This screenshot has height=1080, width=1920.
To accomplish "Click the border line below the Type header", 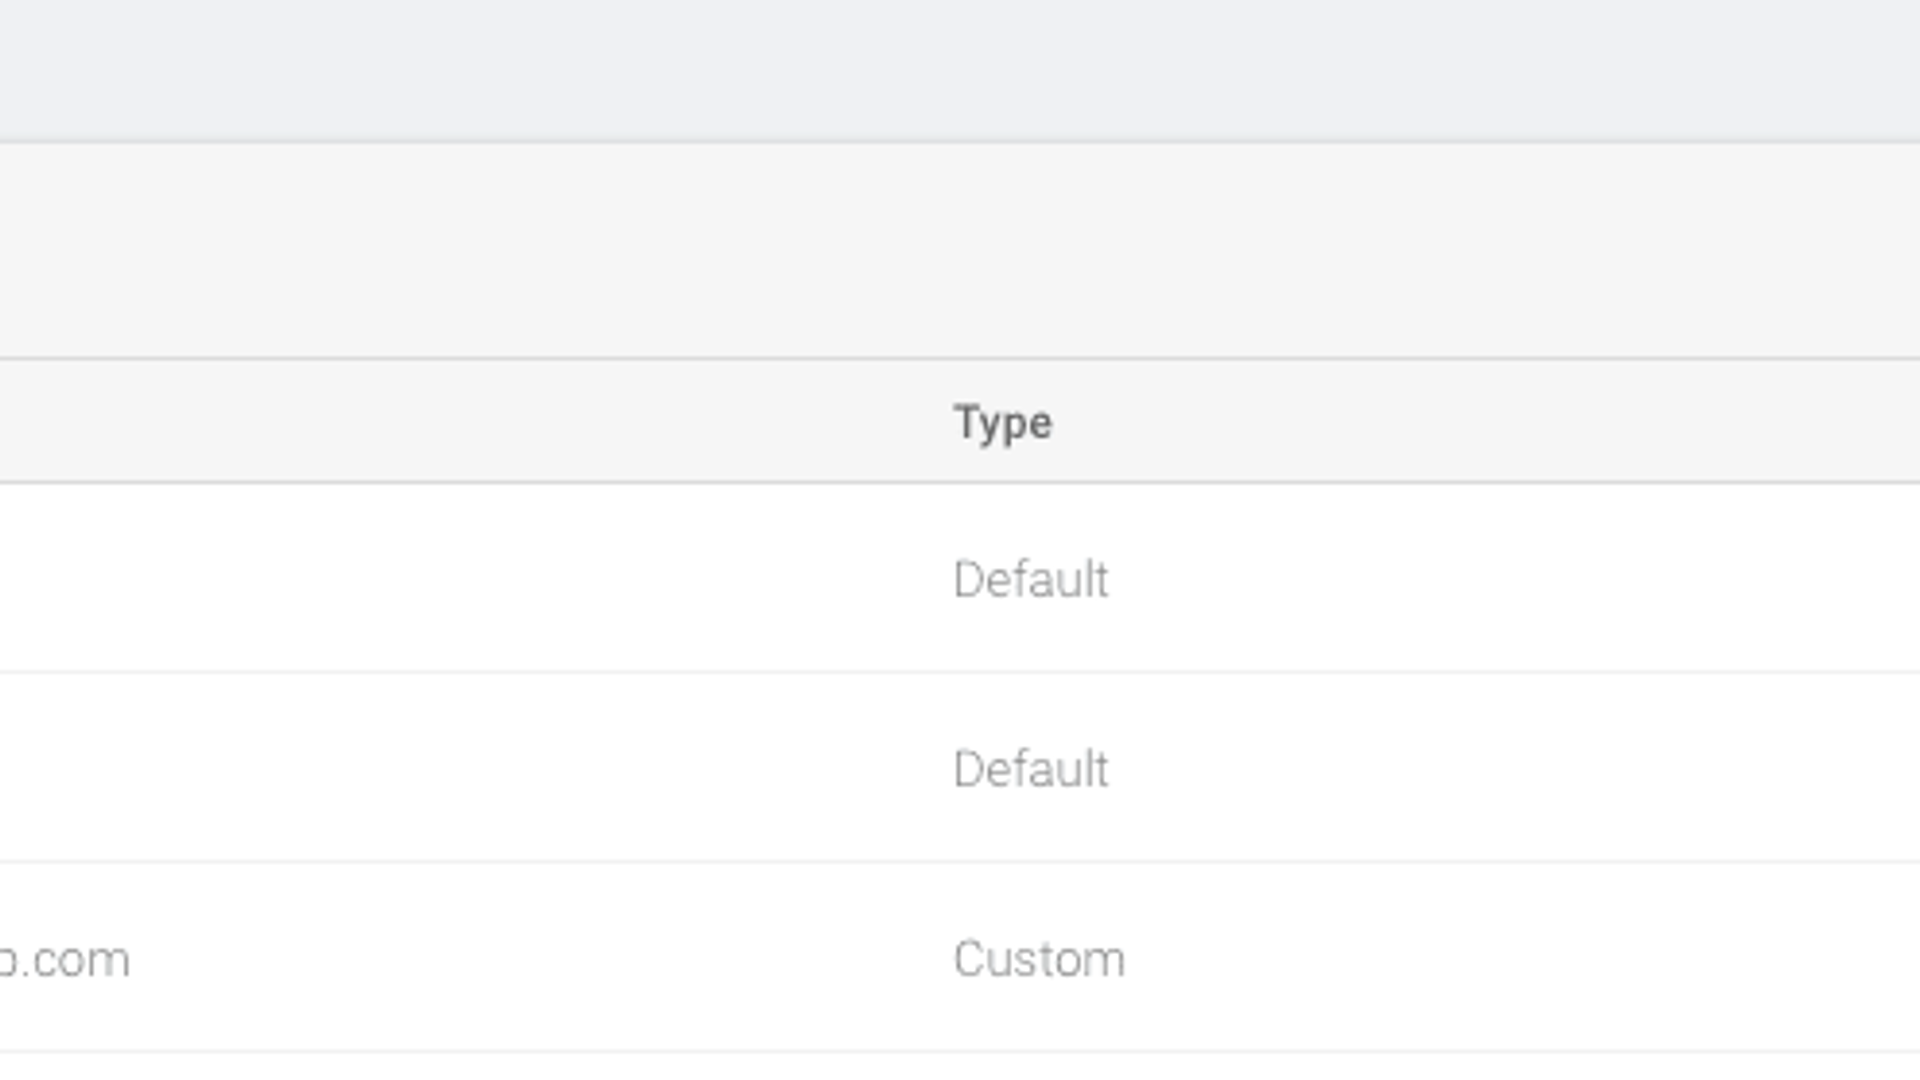I will [x=960, y=483].
